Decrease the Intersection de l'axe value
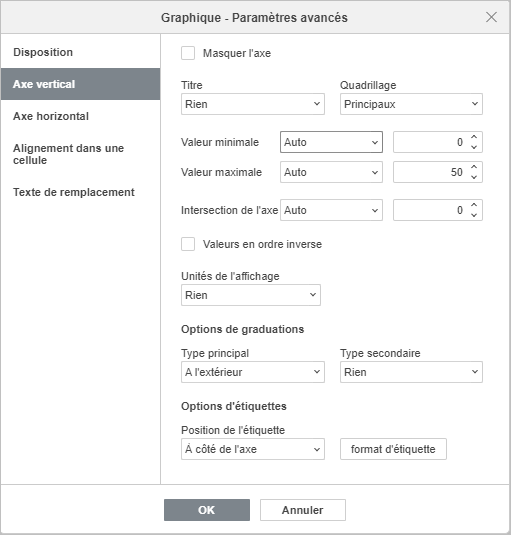This screenshot has width=511, height=535. point(474,215)
